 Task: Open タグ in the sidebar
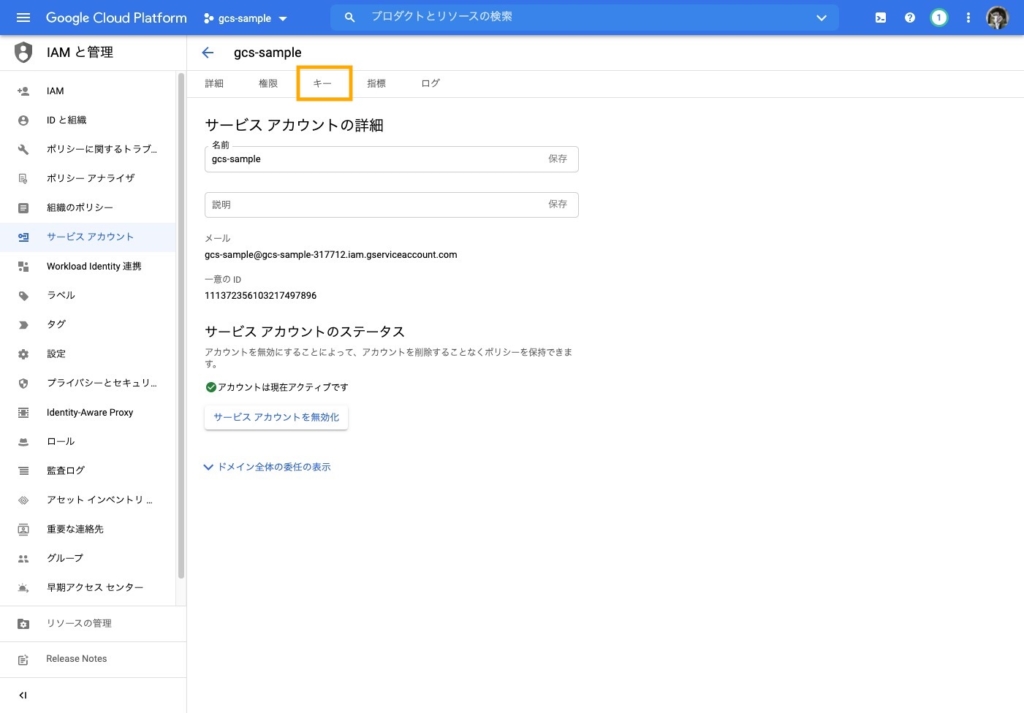pos(88,325)
